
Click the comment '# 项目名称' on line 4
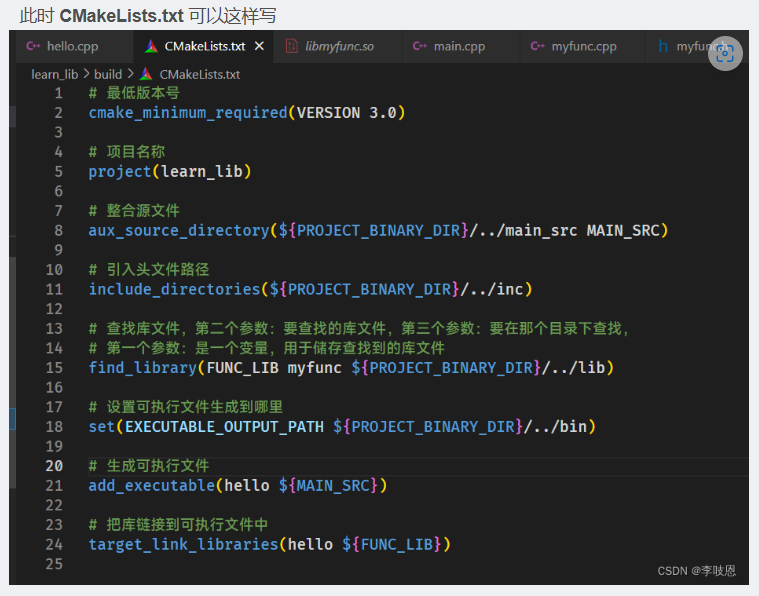pyautogui.click(x=127, y=152)
